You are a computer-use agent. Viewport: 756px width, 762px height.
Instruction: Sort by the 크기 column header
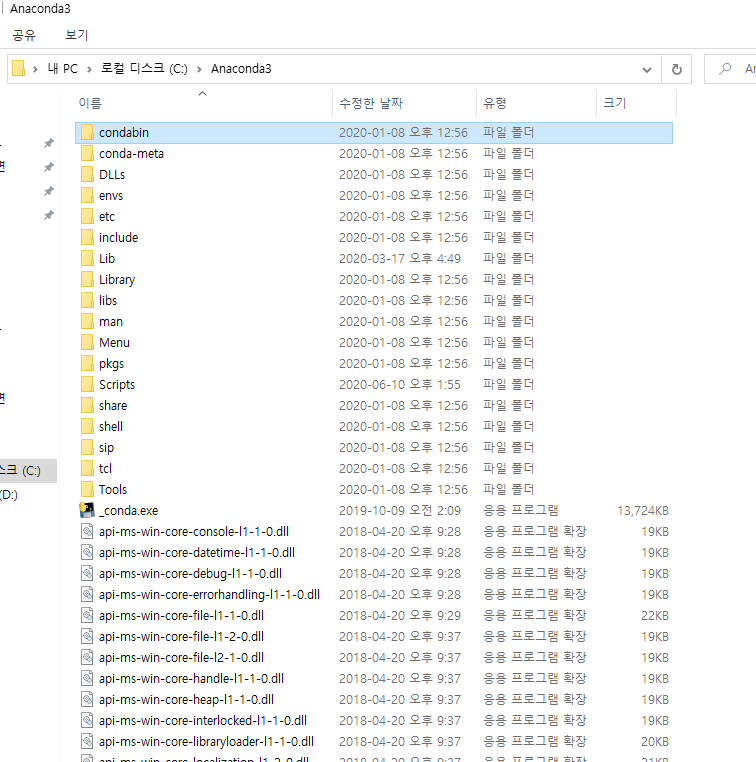tap(615, 103)
